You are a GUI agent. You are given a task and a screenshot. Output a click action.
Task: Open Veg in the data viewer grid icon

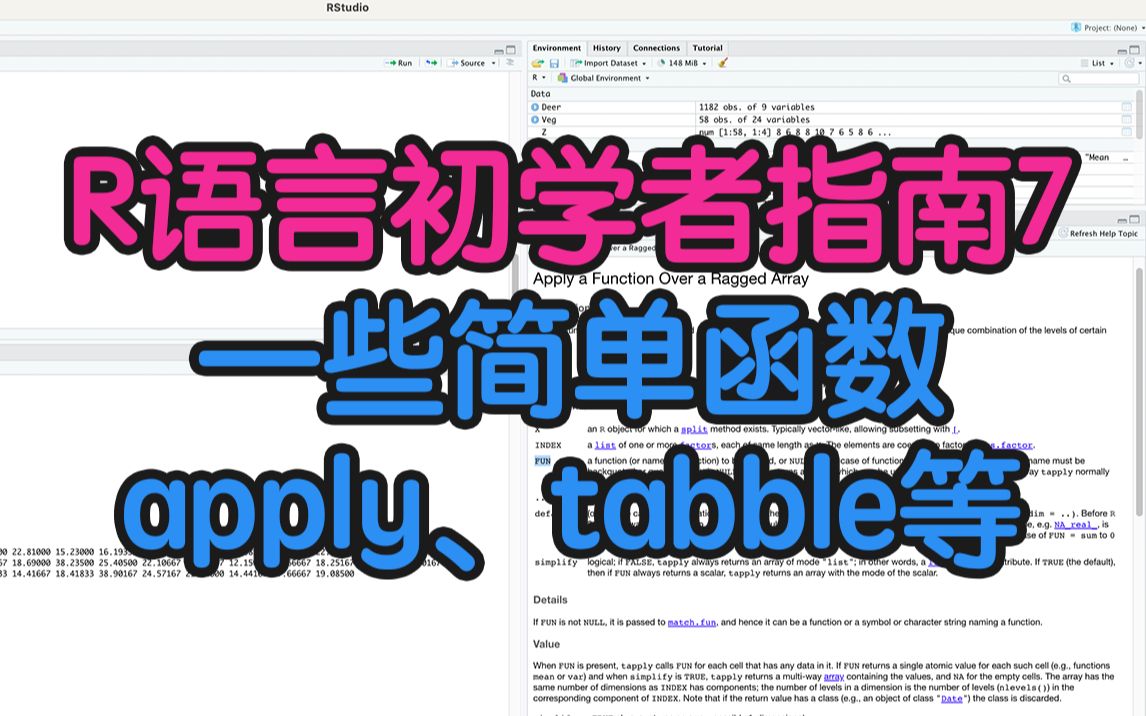1125,118
